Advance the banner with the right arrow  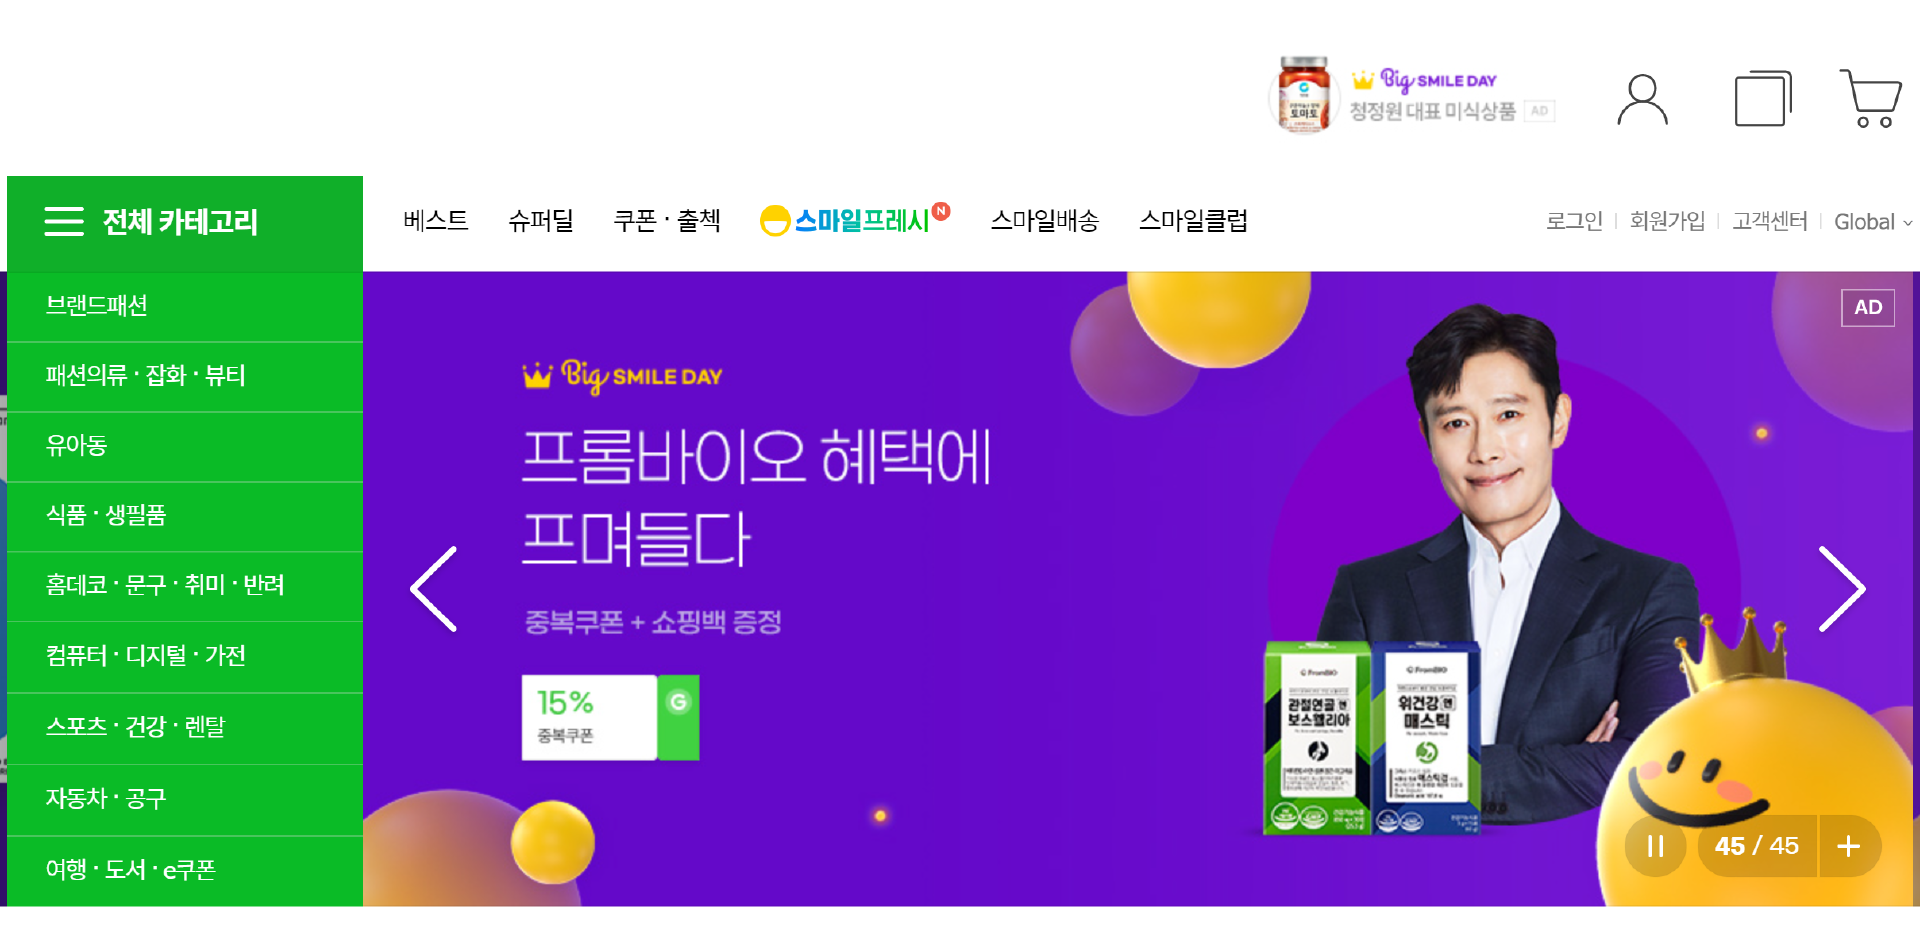pos(1842,589)
